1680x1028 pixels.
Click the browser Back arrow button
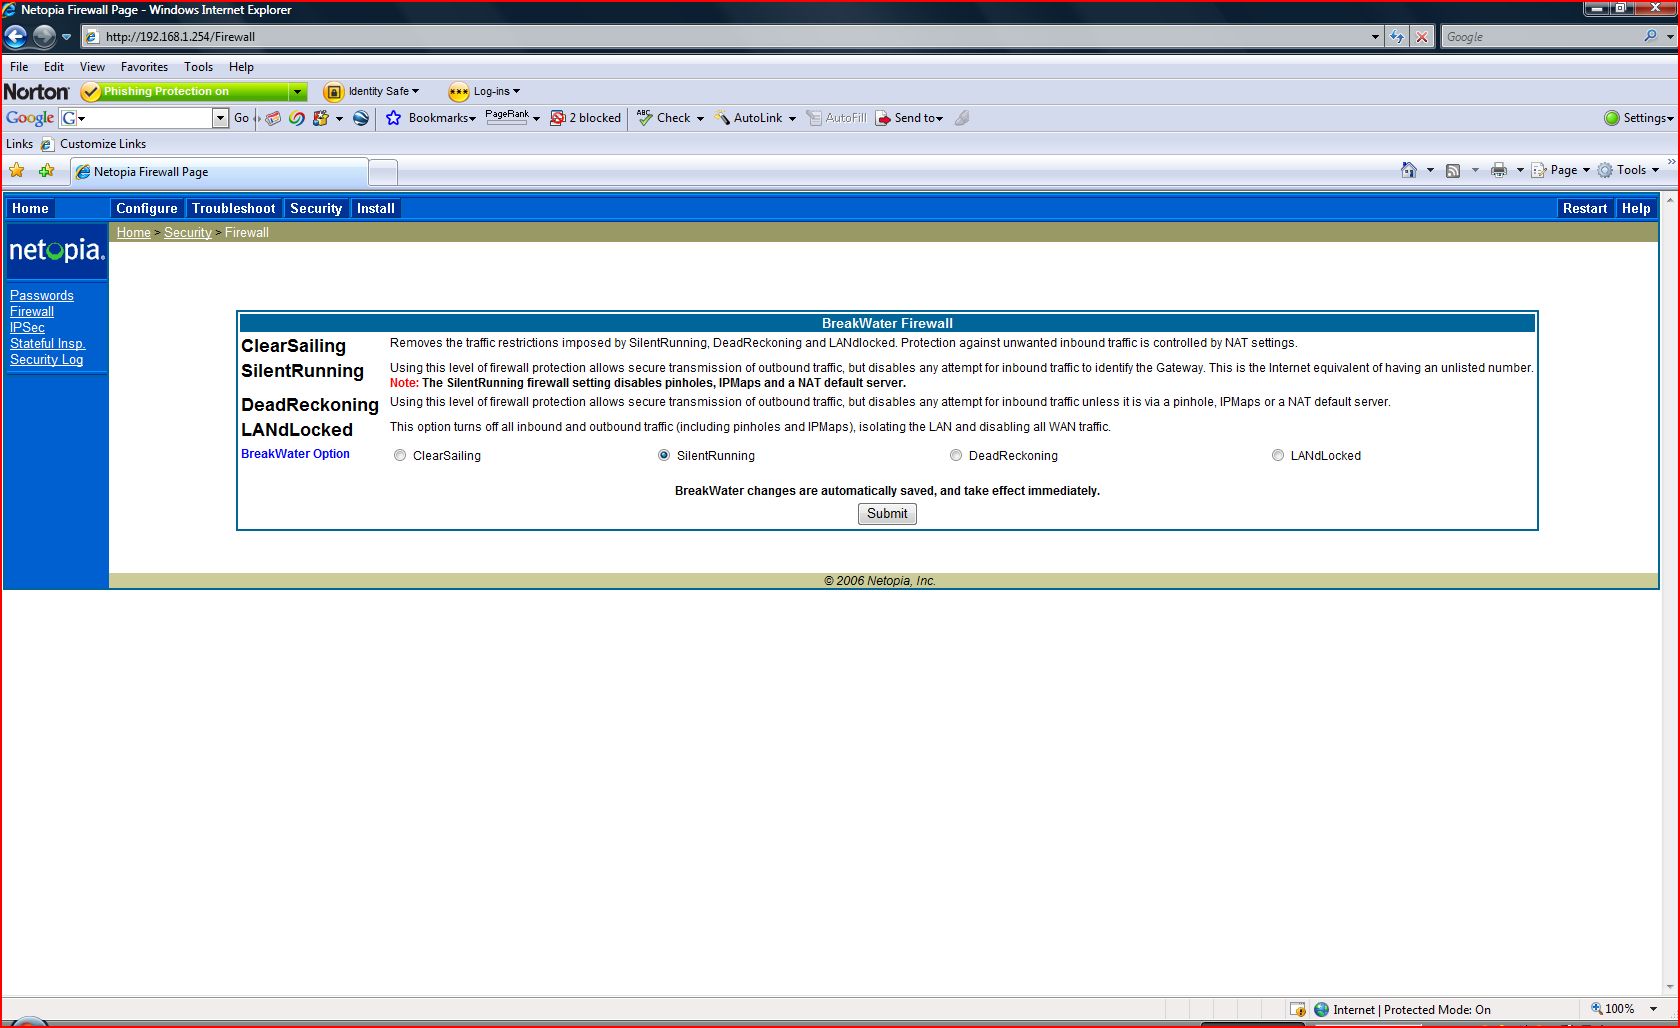click(x=16, y=37)
